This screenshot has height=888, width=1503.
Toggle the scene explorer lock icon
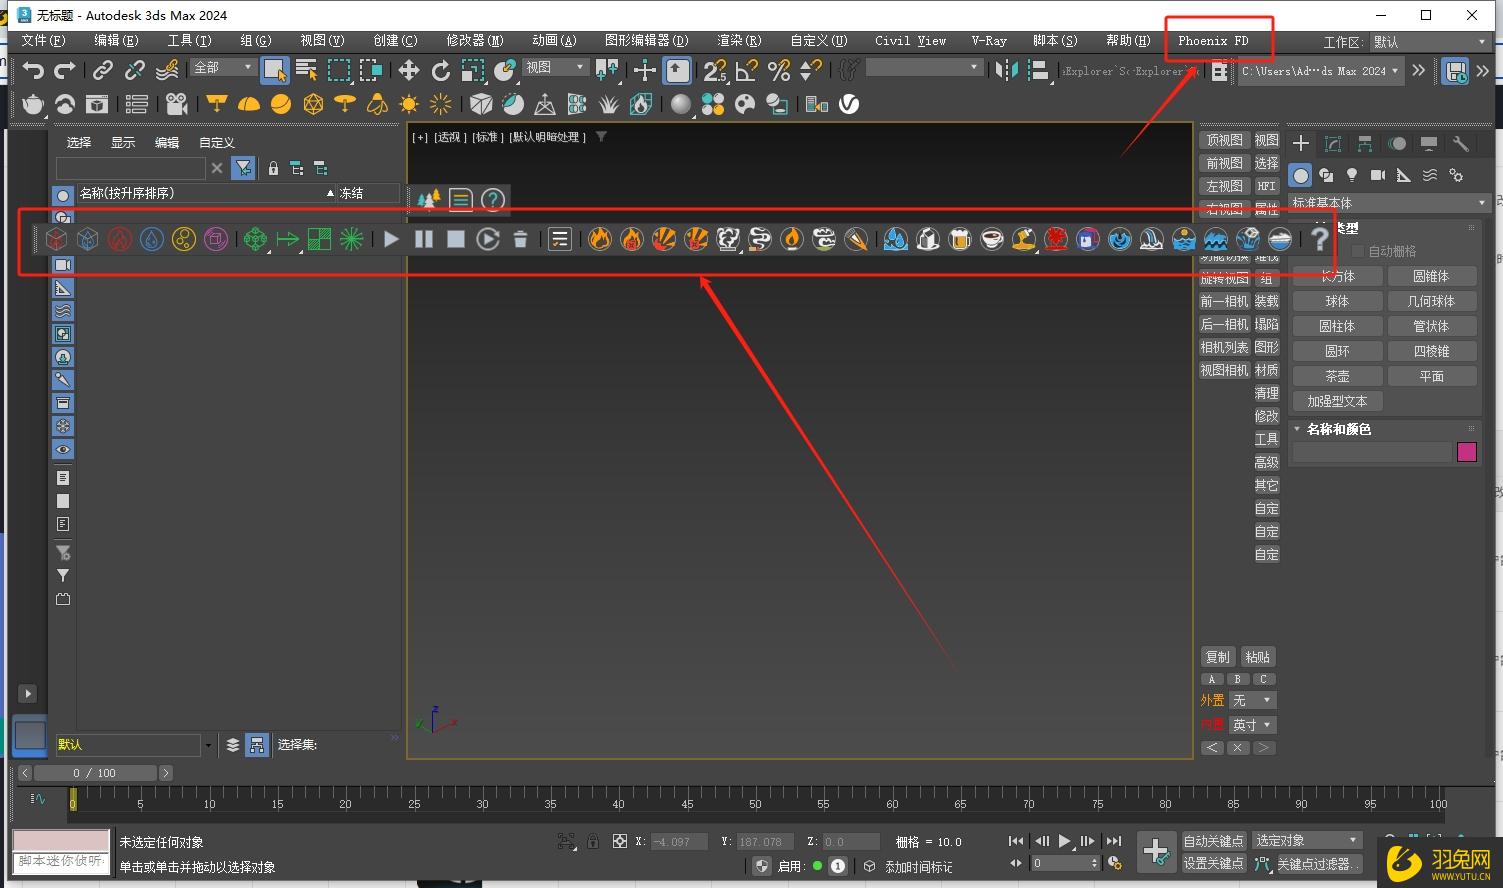(273, 168)
